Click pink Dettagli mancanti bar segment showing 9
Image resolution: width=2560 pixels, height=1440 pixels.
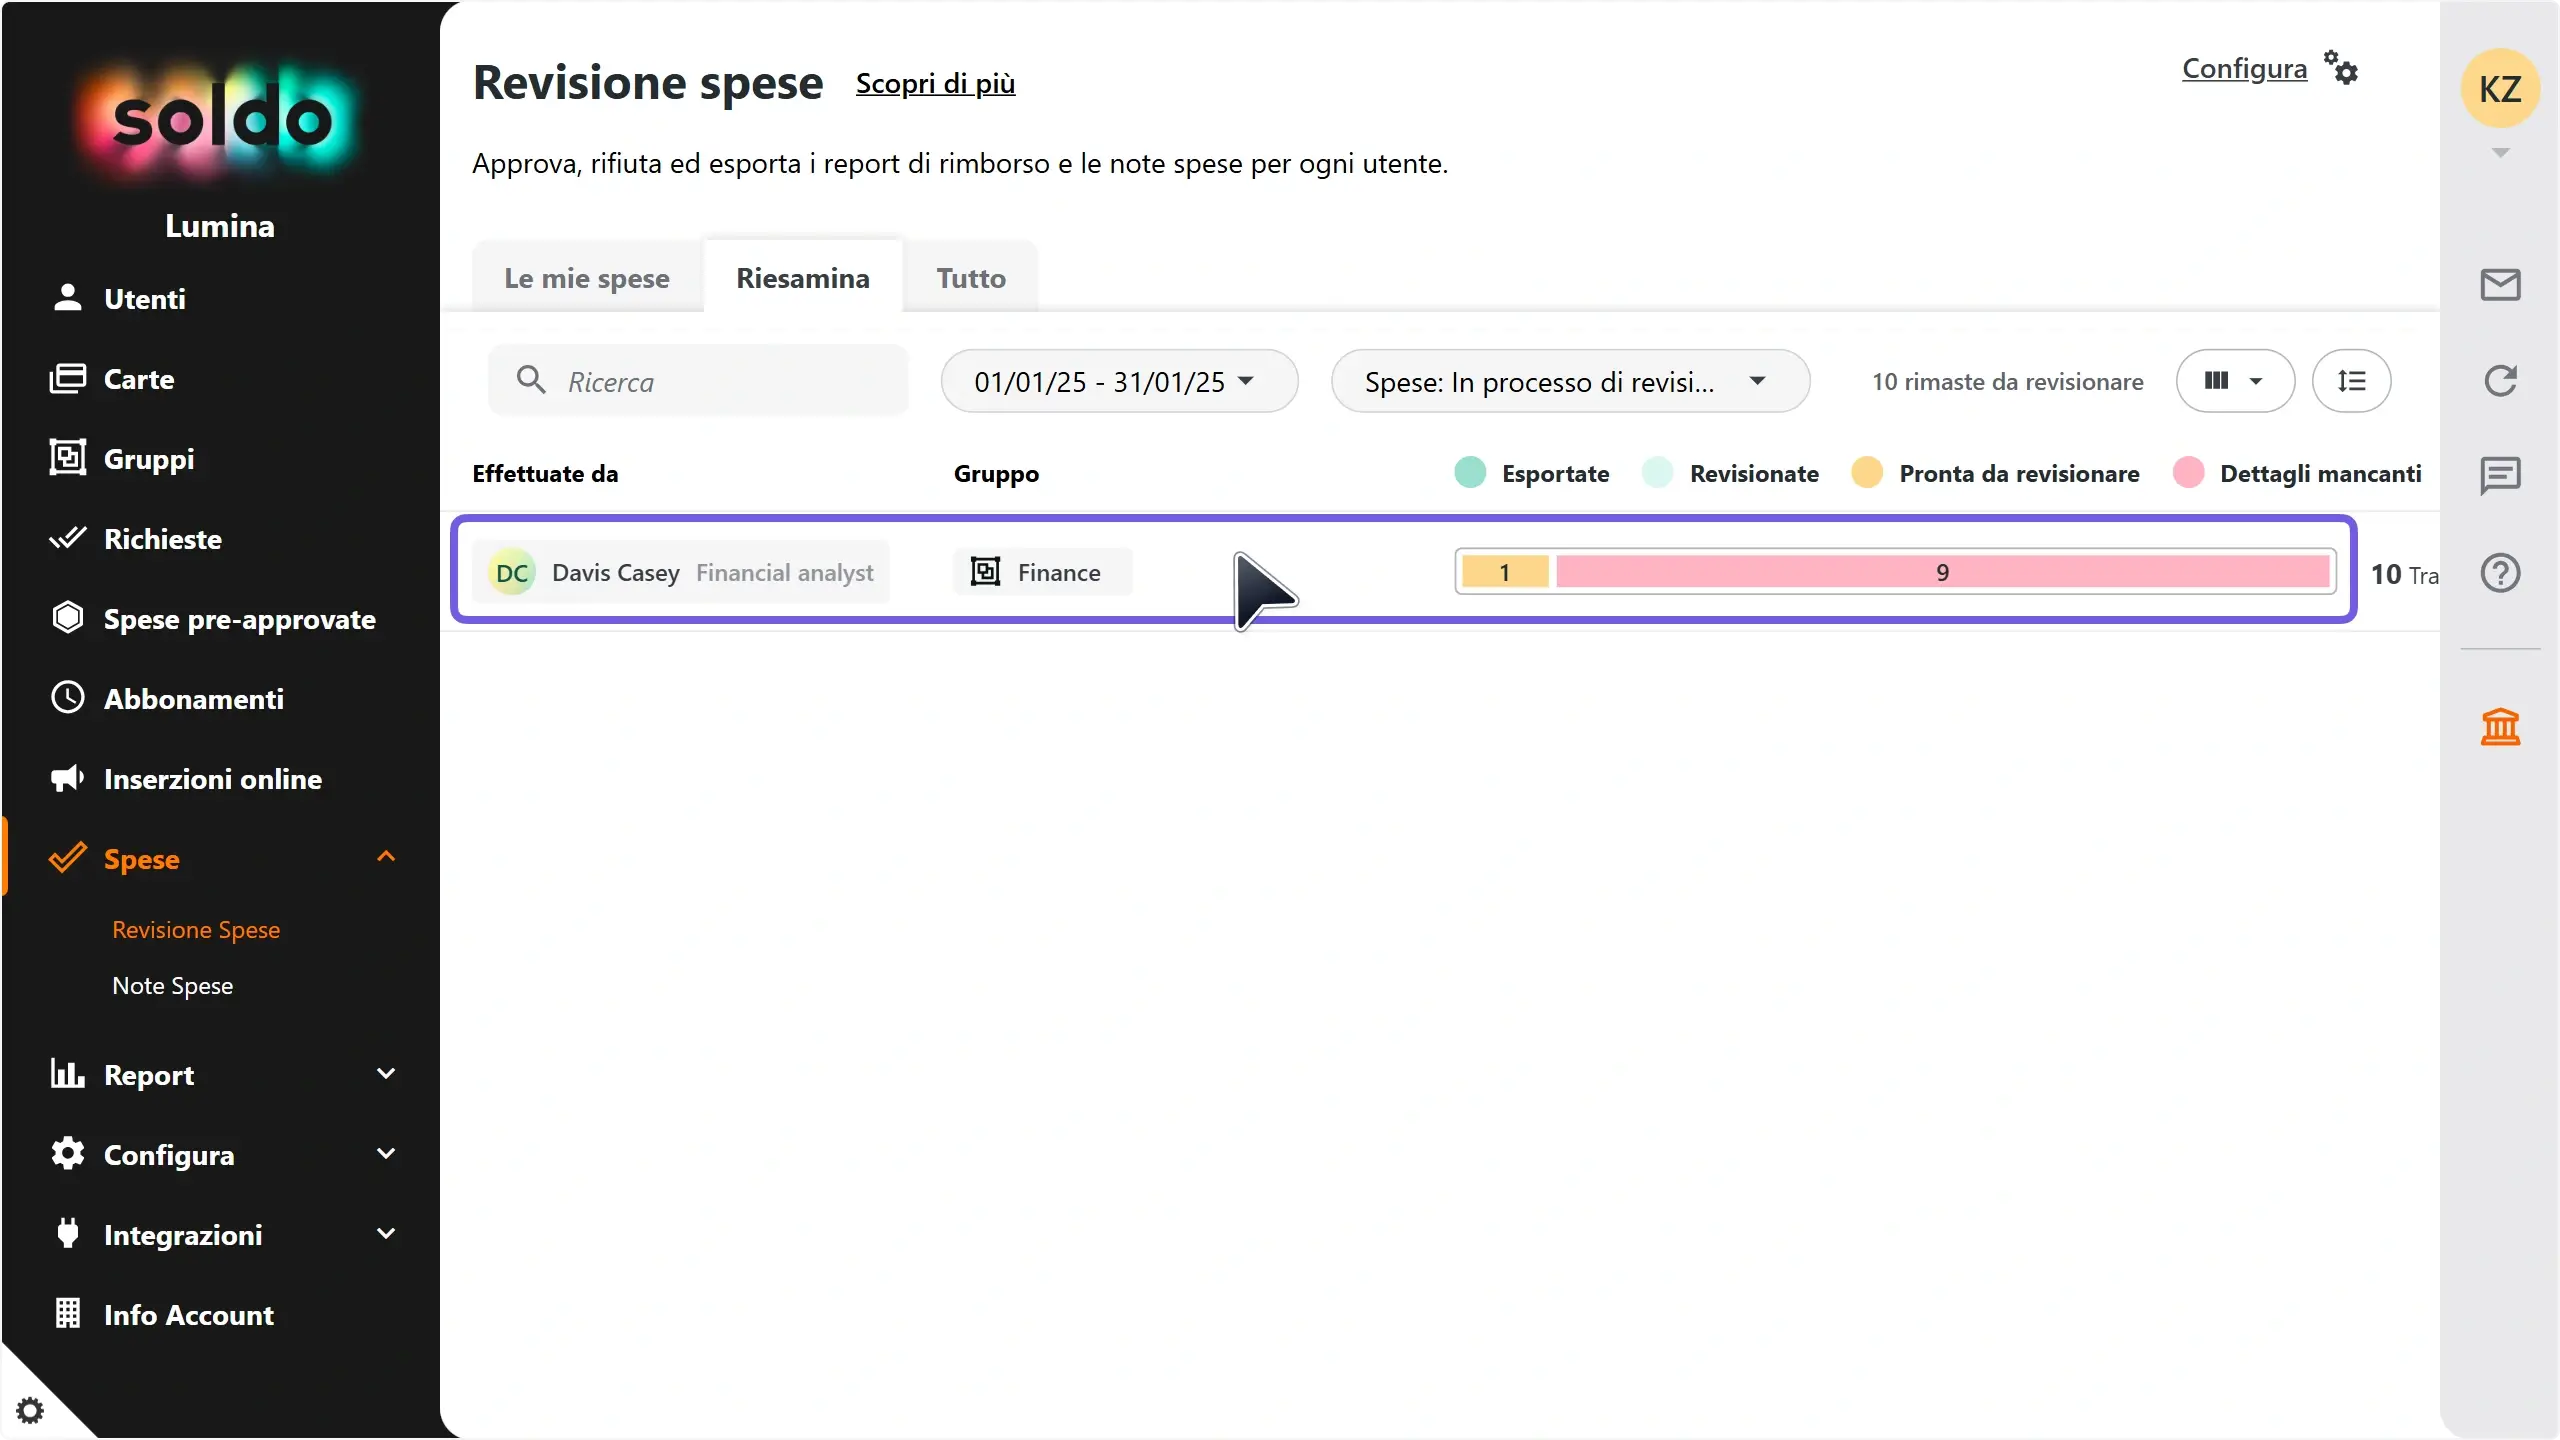(1942, 572)
